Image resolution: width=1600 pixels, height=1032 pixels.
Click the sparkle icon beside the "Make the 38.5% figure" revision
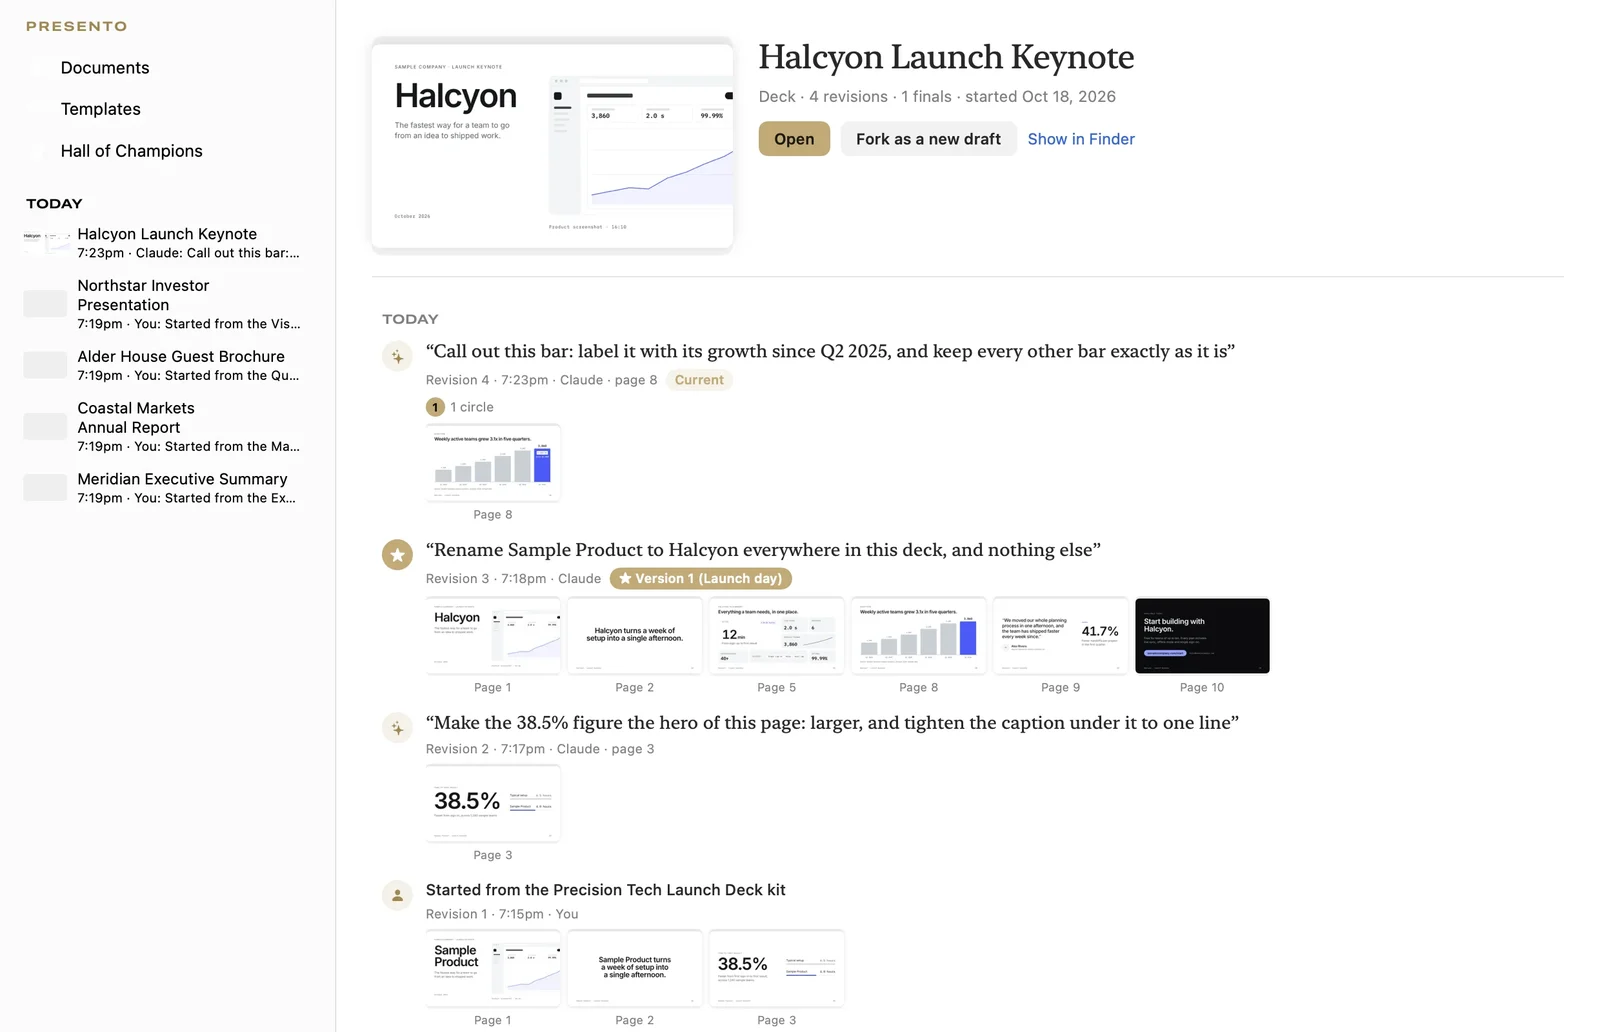pos(397,728)
